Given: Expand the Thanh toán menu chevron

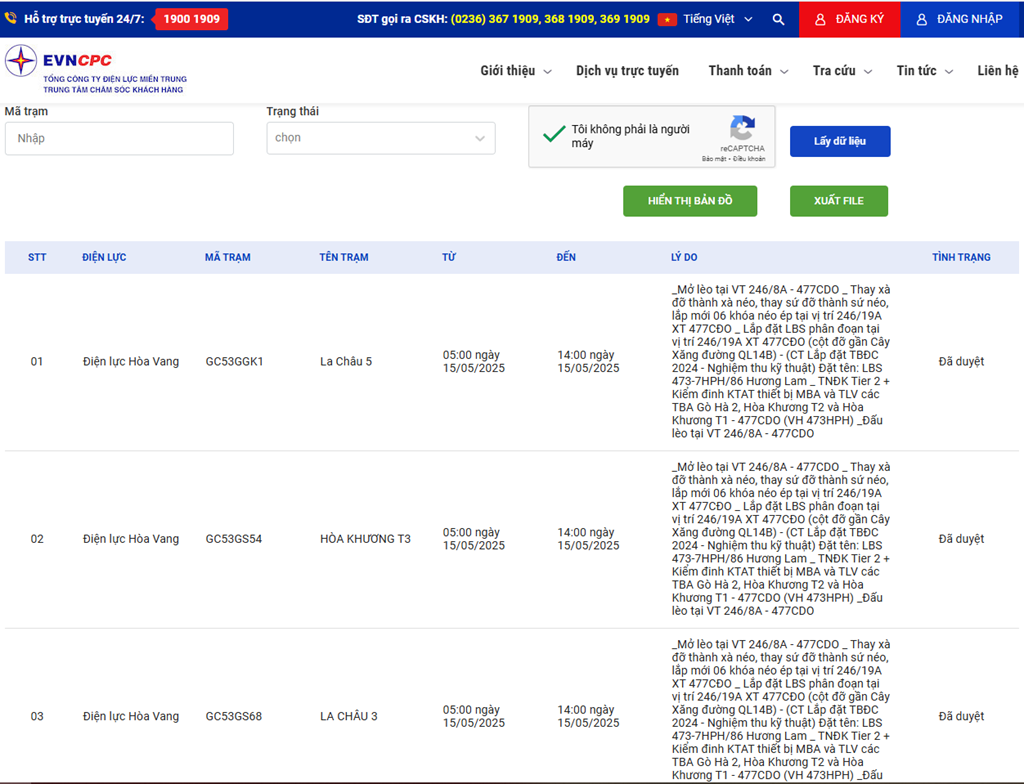Looking at the screenshot, I should [784, 71].
